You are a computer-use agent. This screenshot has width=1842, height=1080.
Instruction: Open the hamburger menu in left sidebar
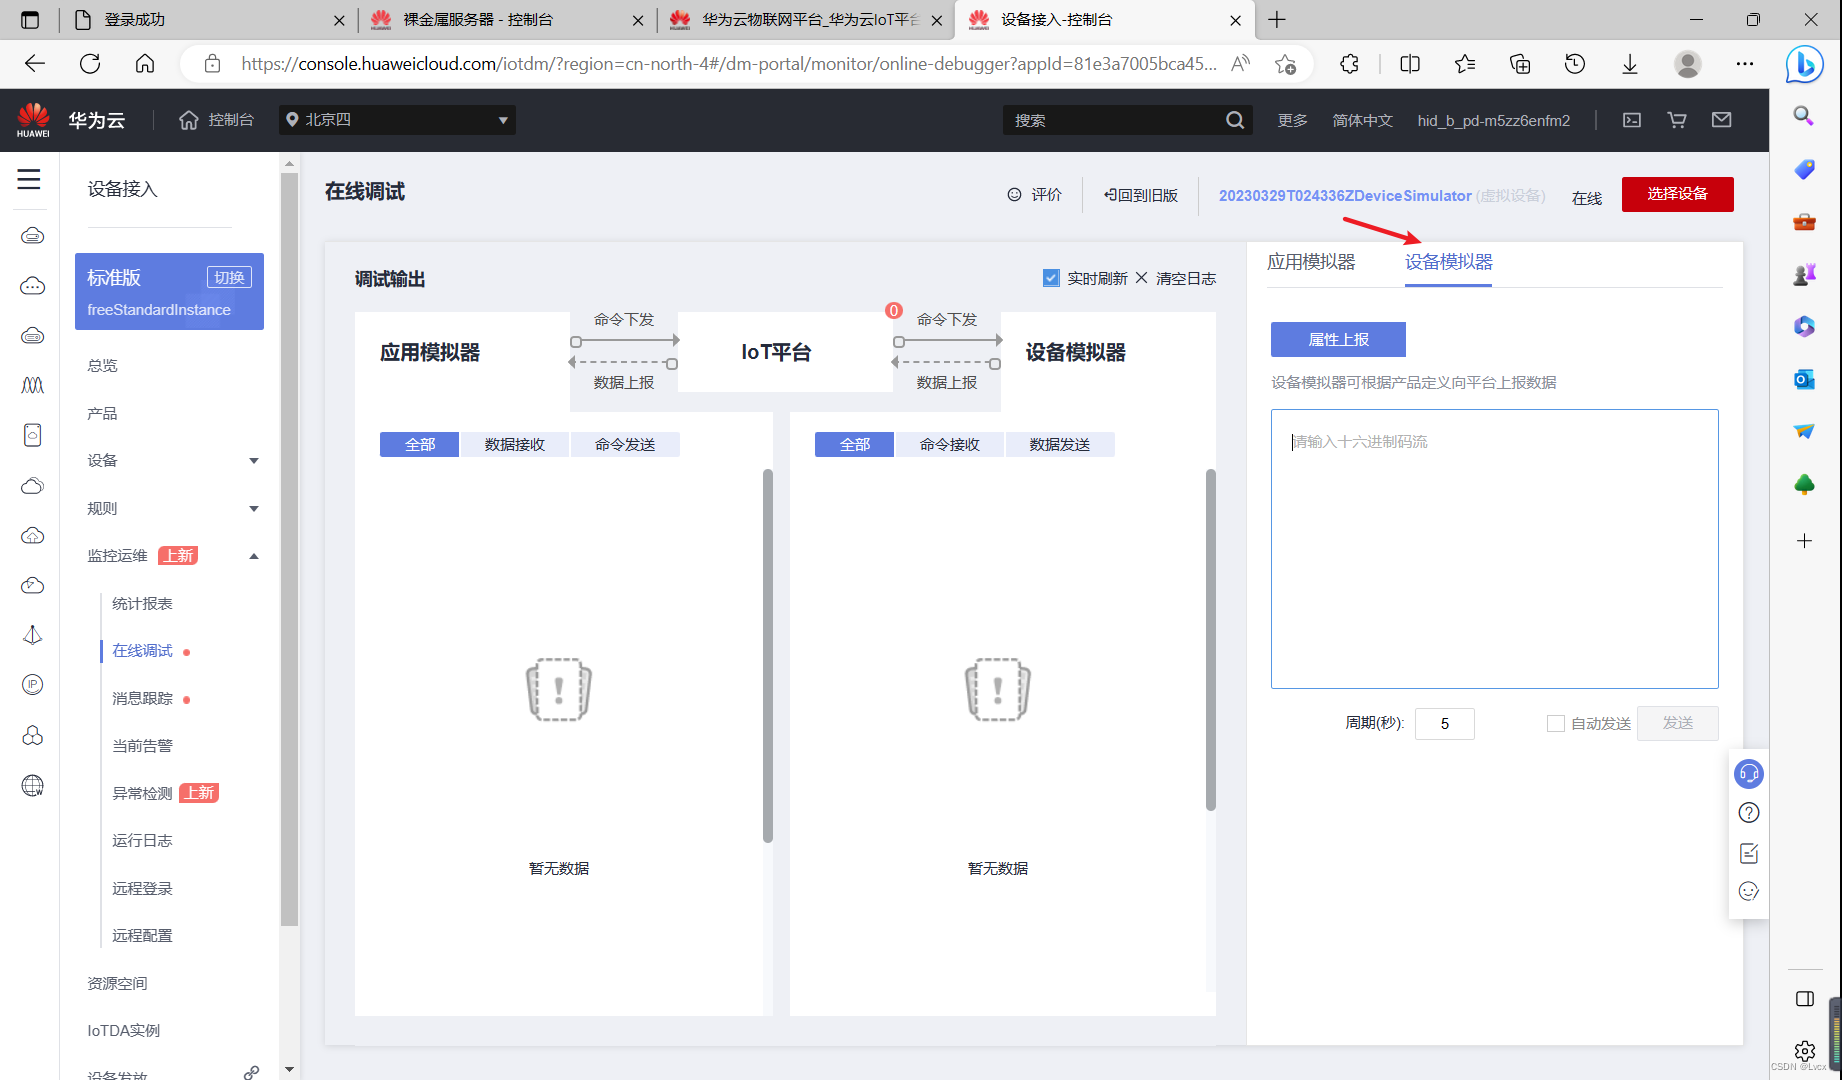[x=29, y=180]
